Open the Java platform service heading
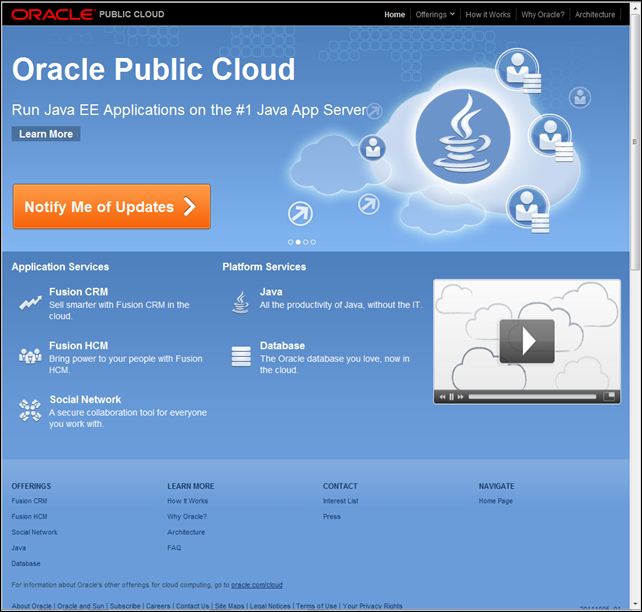The image size is (642, 612). click(x=271, y=292)
